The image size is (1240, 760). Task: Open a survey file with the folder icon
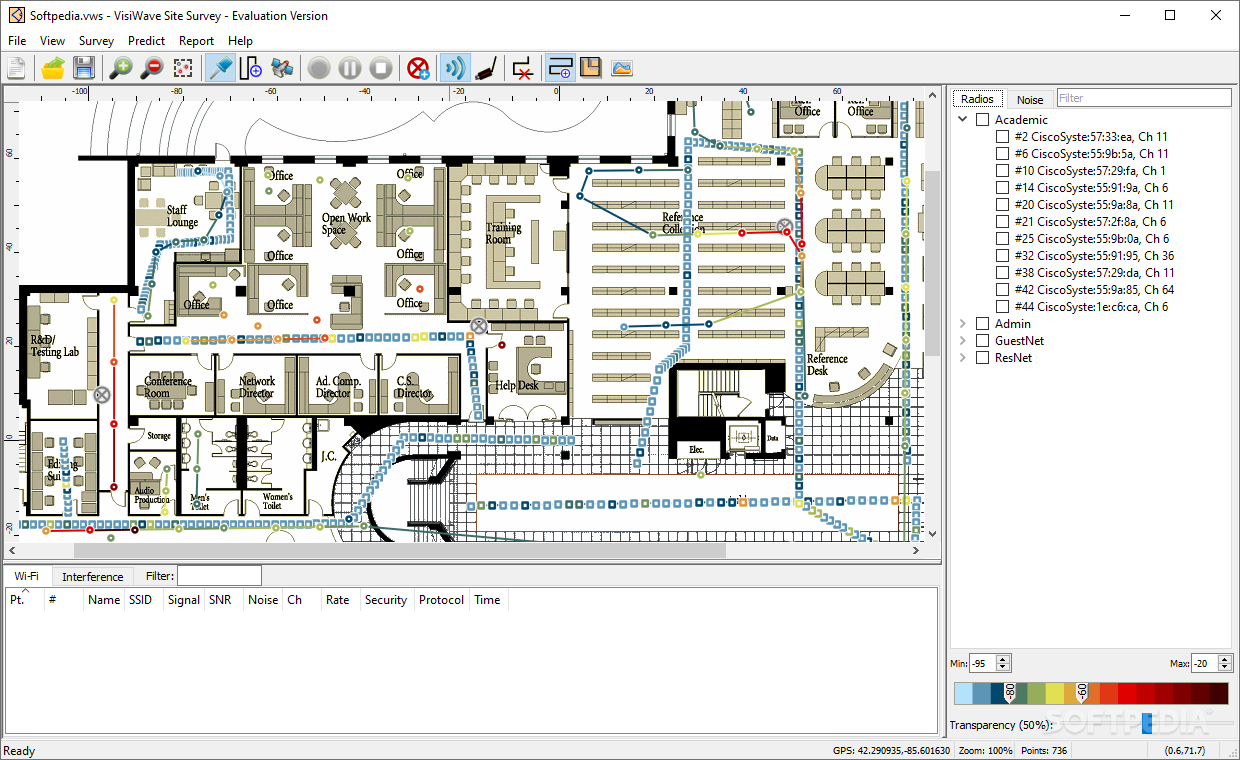click(x=53, y=68)
